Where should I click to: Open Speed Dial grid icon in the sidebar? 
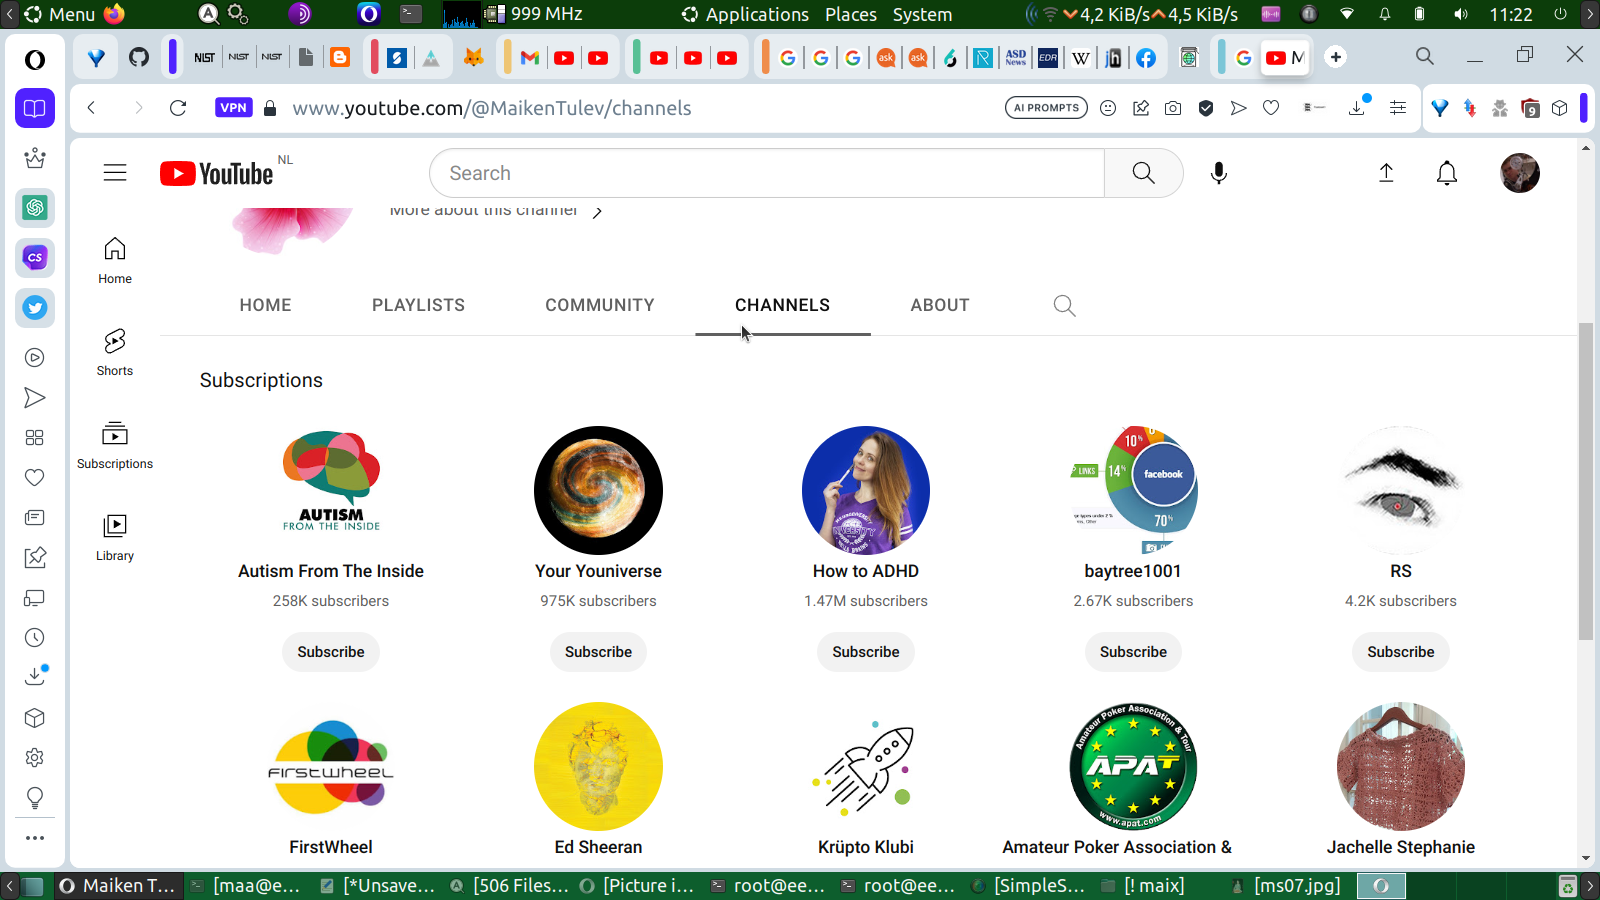[x=35, y=438]
